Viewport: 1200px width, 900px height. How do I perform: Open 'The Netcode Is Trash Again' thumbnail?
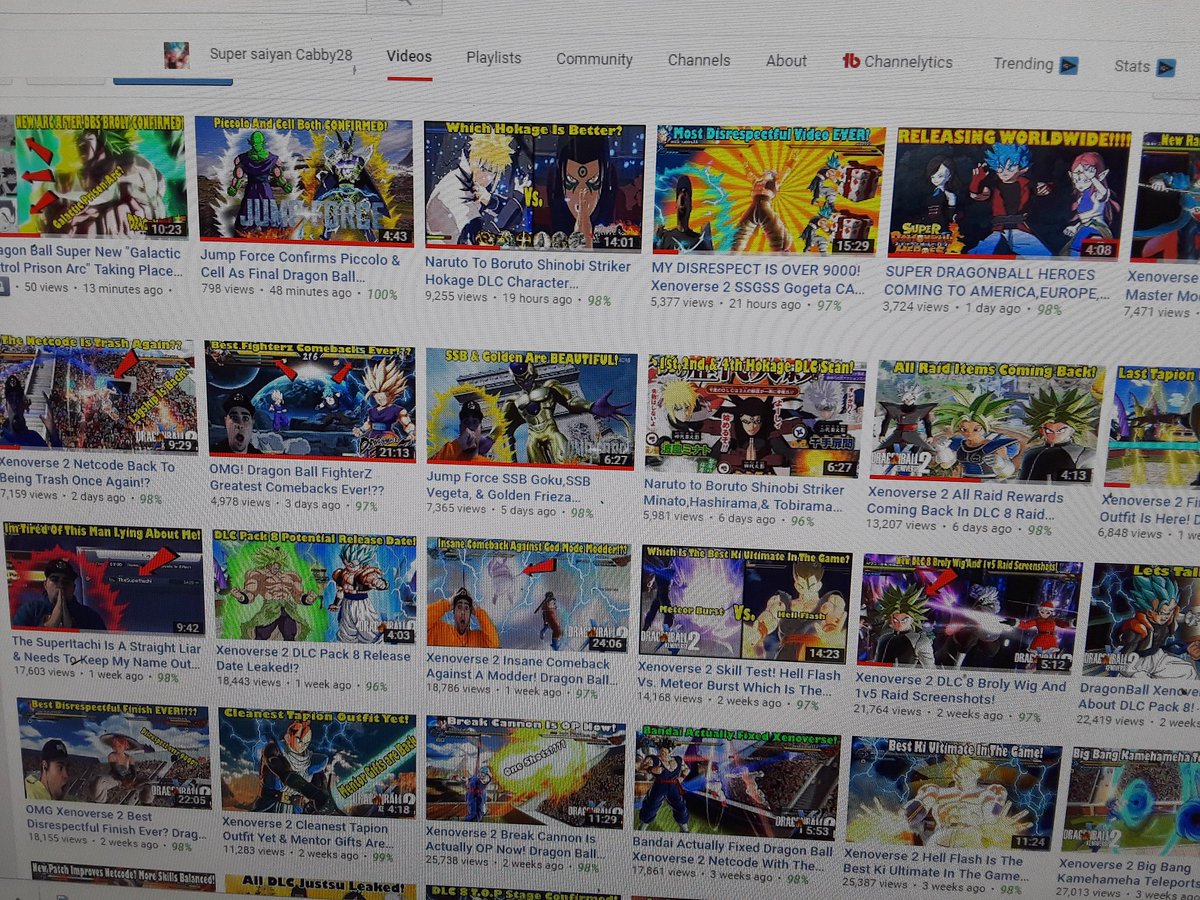click(x=97, y=396)
